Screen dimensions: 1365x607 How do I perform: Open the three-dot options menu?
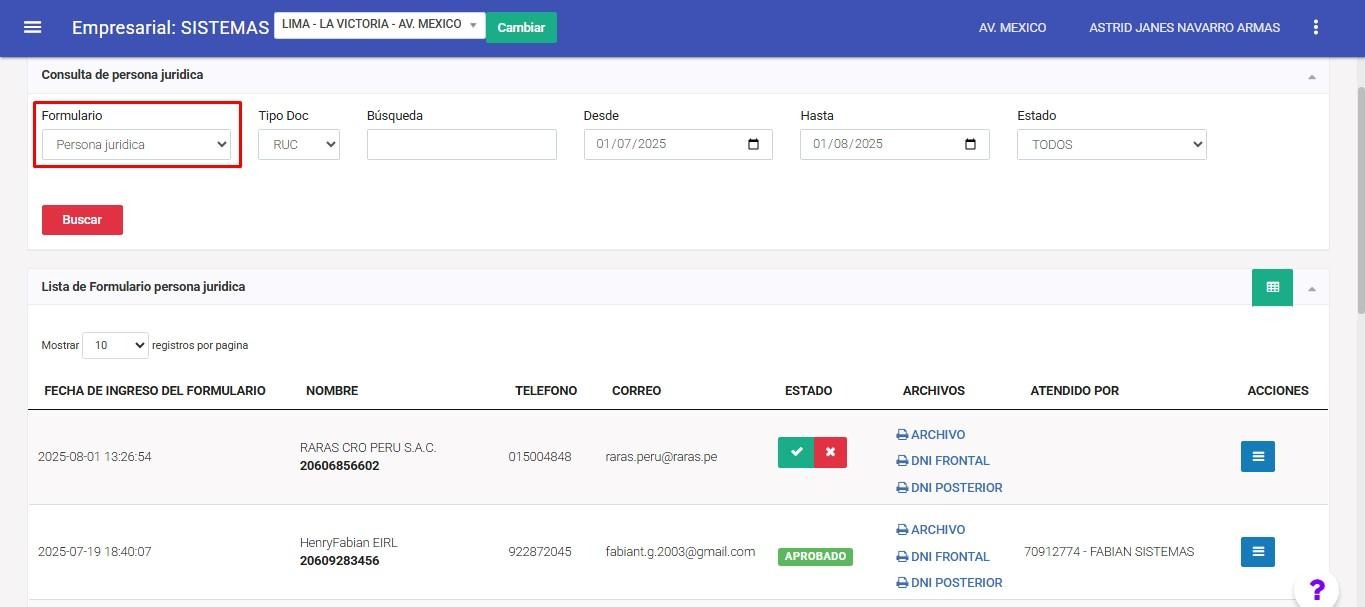click(1315, 27)
